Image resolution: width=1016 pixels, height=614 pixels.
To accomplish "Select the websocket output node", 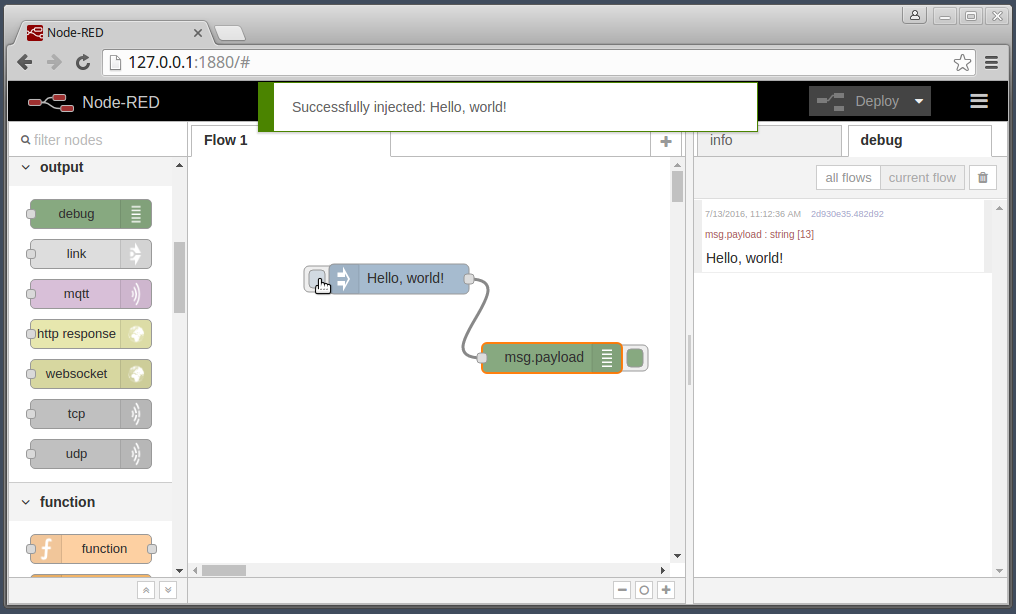I will point(91,374).
